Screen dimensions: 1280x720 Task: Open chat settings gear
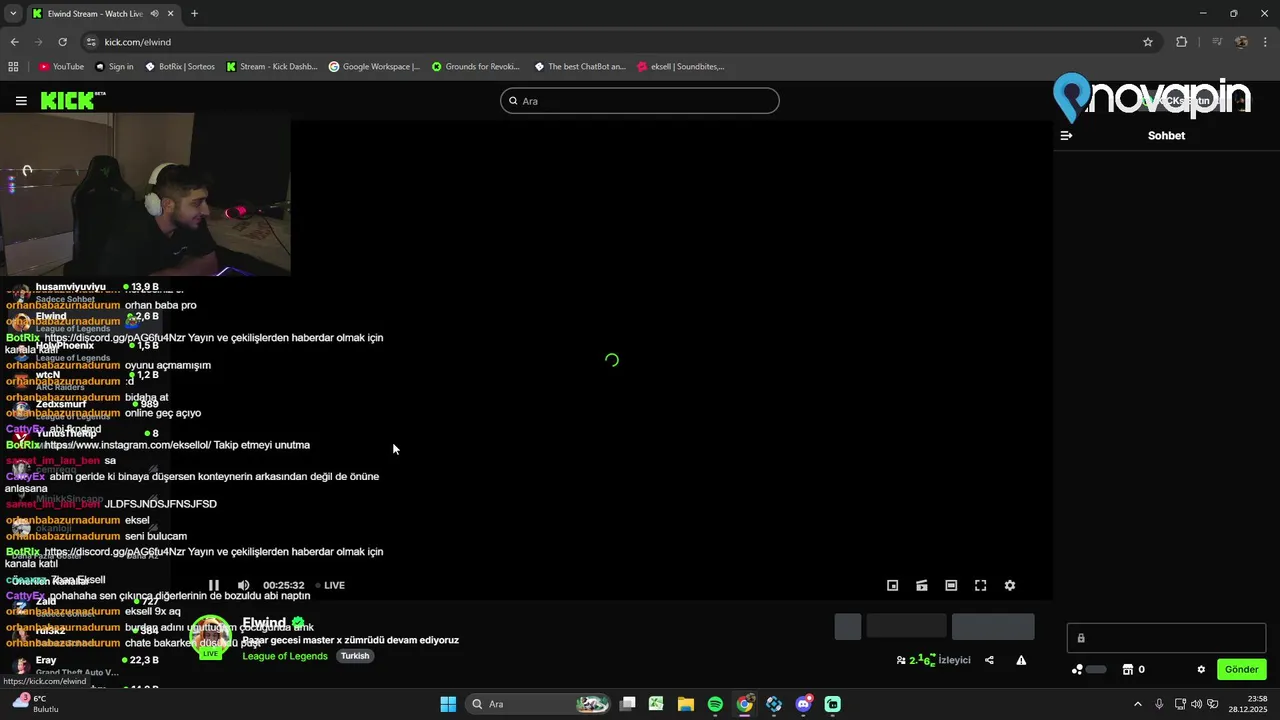[x=1201, y=670]
